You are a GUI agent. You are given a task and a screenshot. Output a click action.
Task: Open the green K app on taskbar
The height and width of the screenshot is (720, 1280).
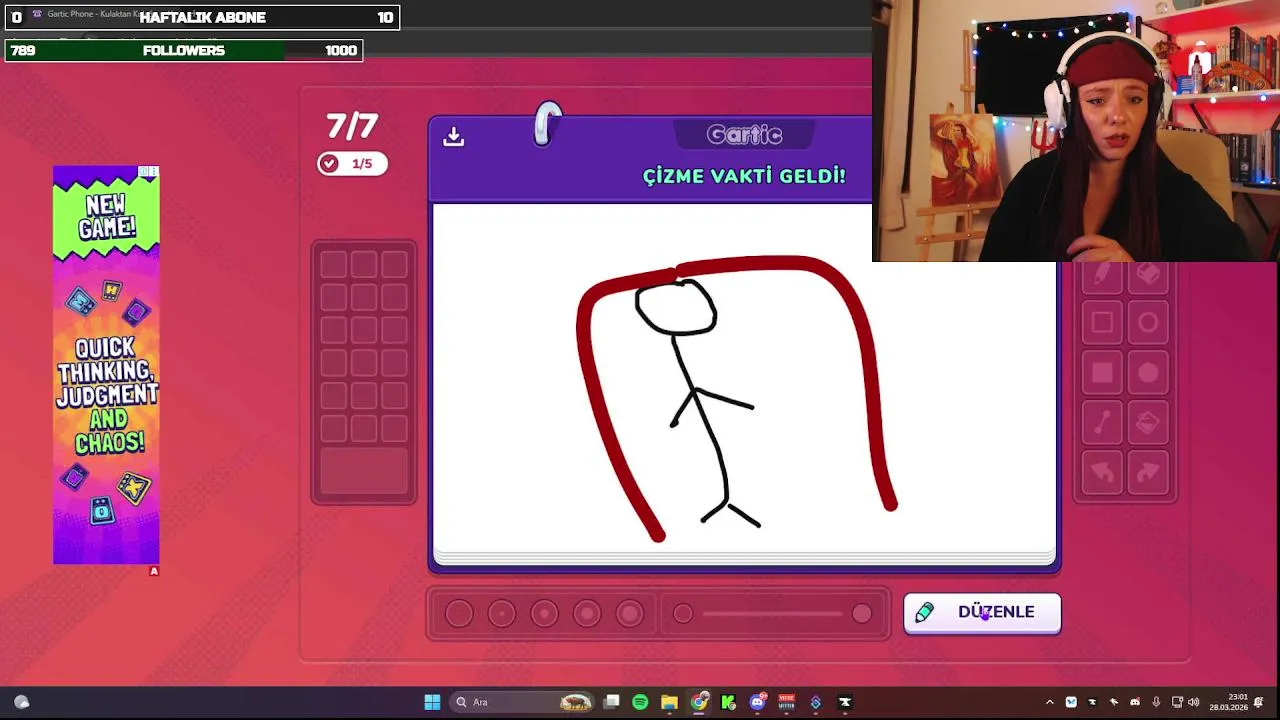pyautogui.click(x=728, y=702)
